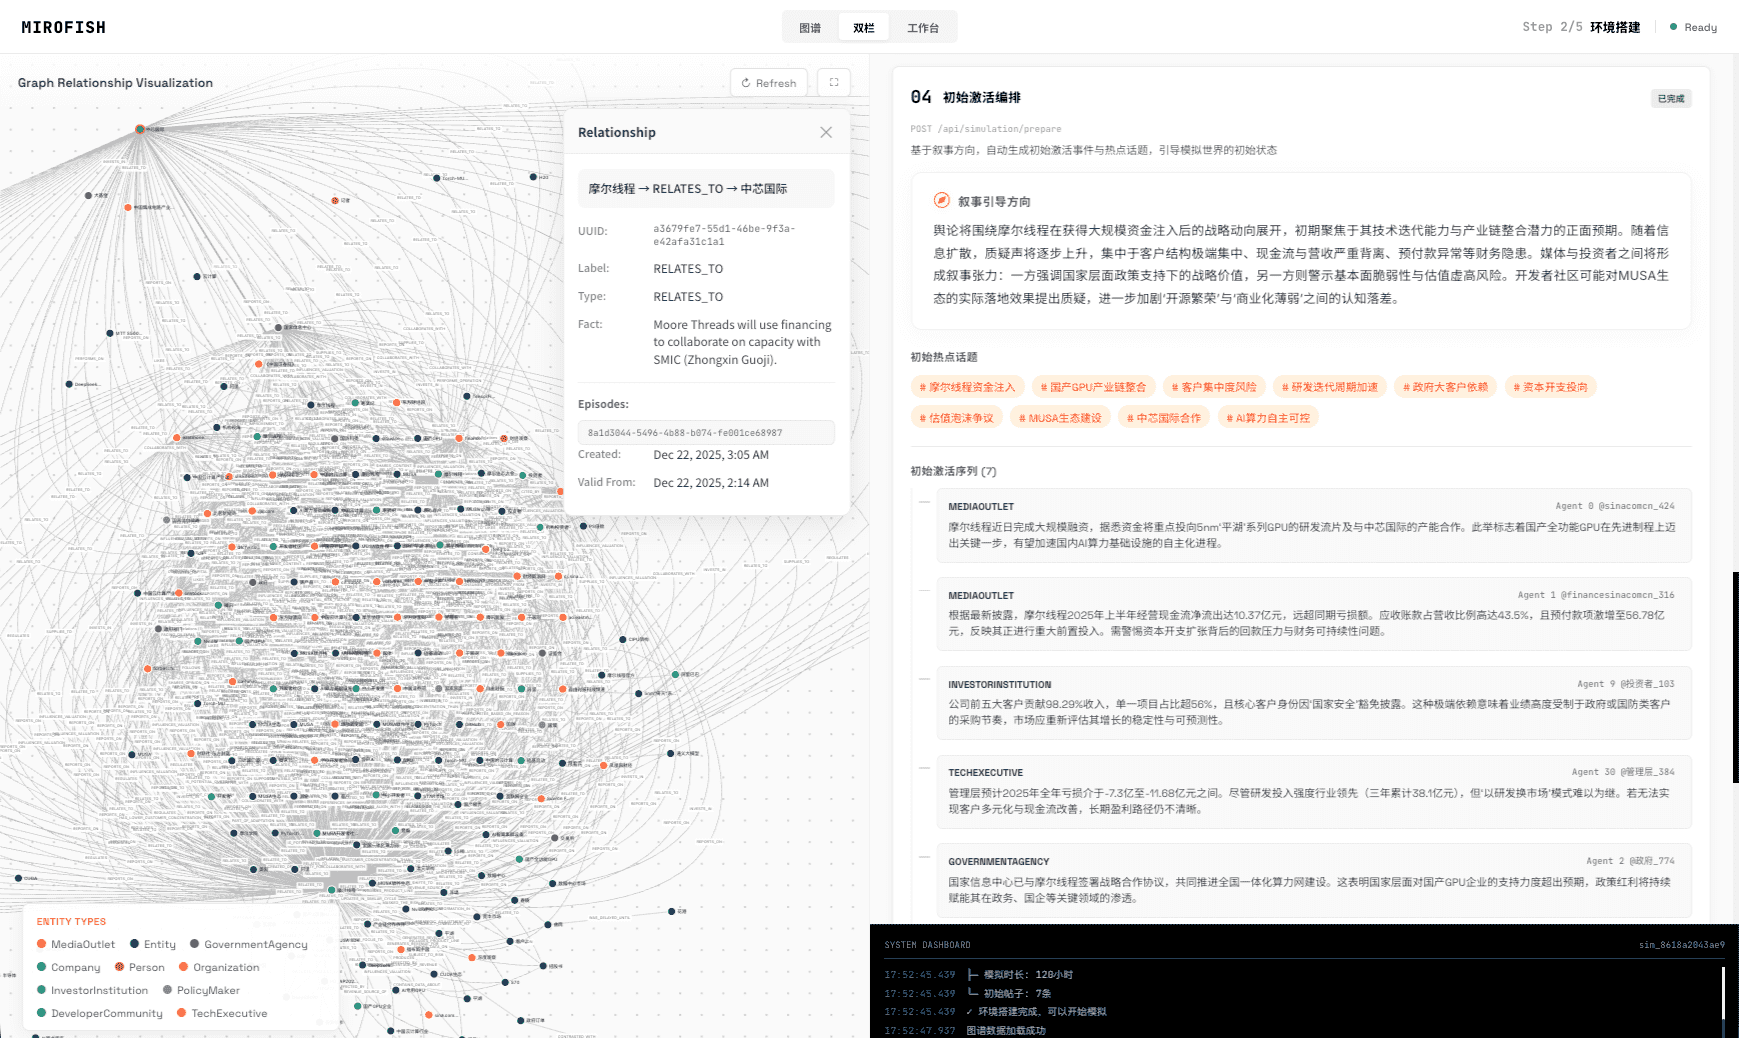Image resolution: width=1739 pixels, height=1038 pixels.
Task: Click the Organization legend dot
Action: pyautogui.click(x=182, y=967)
